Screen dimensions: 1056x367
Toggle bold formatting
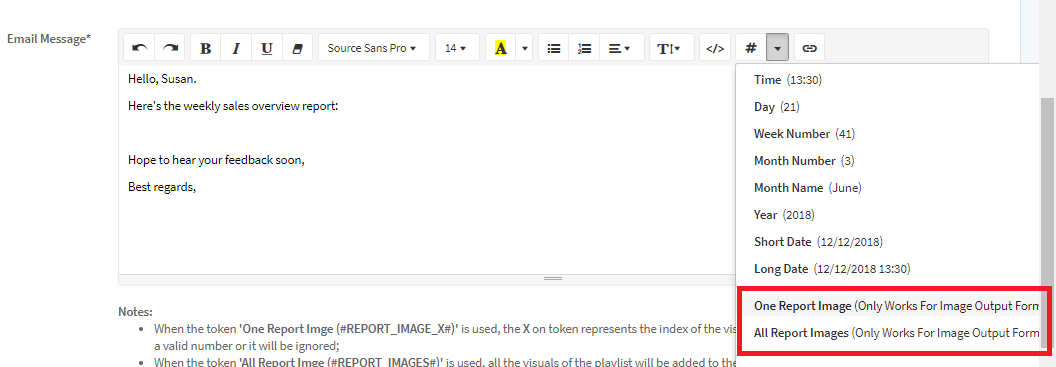coord(206,48)
